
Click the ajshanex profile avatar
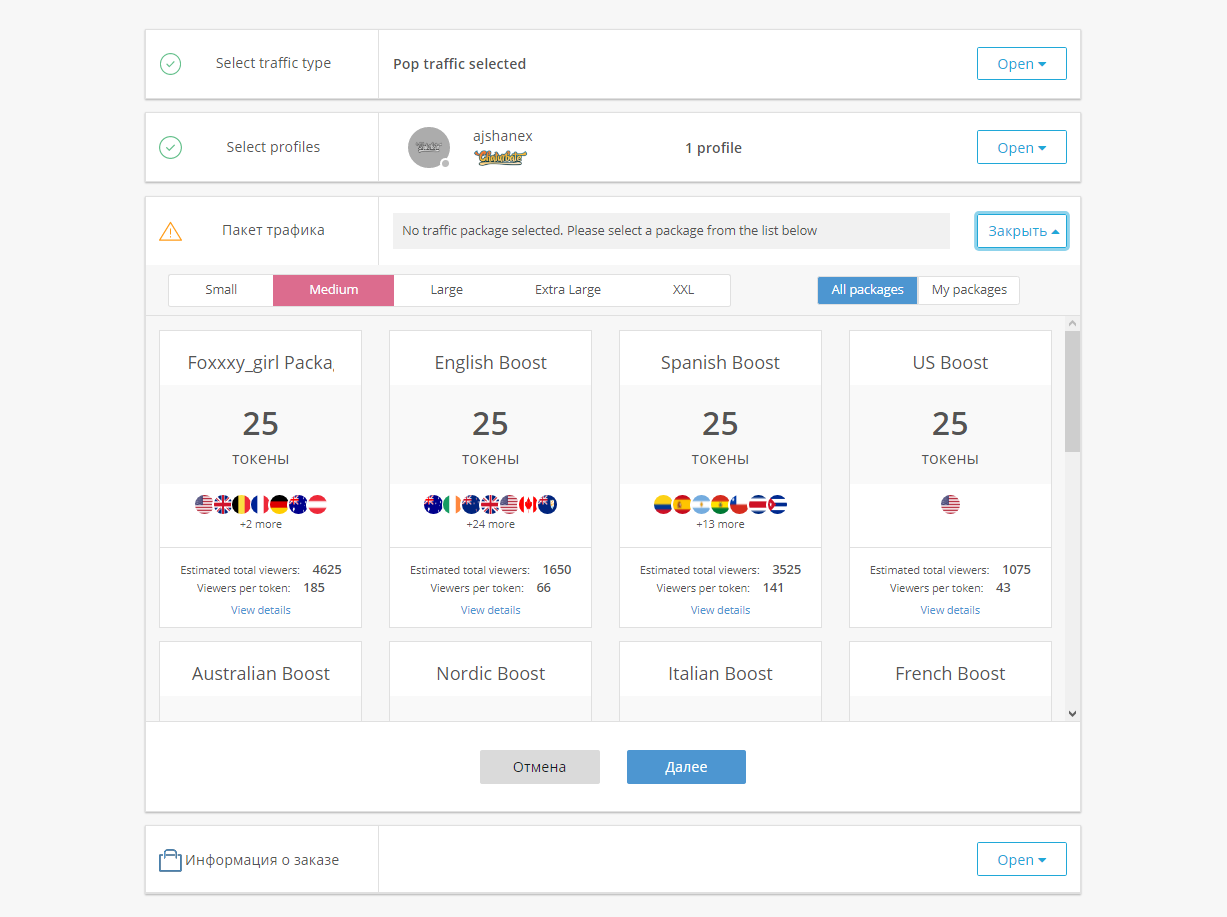pyautogui.click(x=429, y=148)
